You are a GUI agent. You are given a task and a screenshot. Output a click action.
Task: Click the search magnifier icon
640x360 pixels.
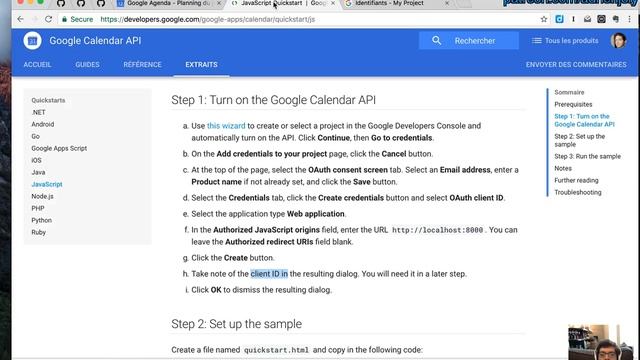pos(436,40)
